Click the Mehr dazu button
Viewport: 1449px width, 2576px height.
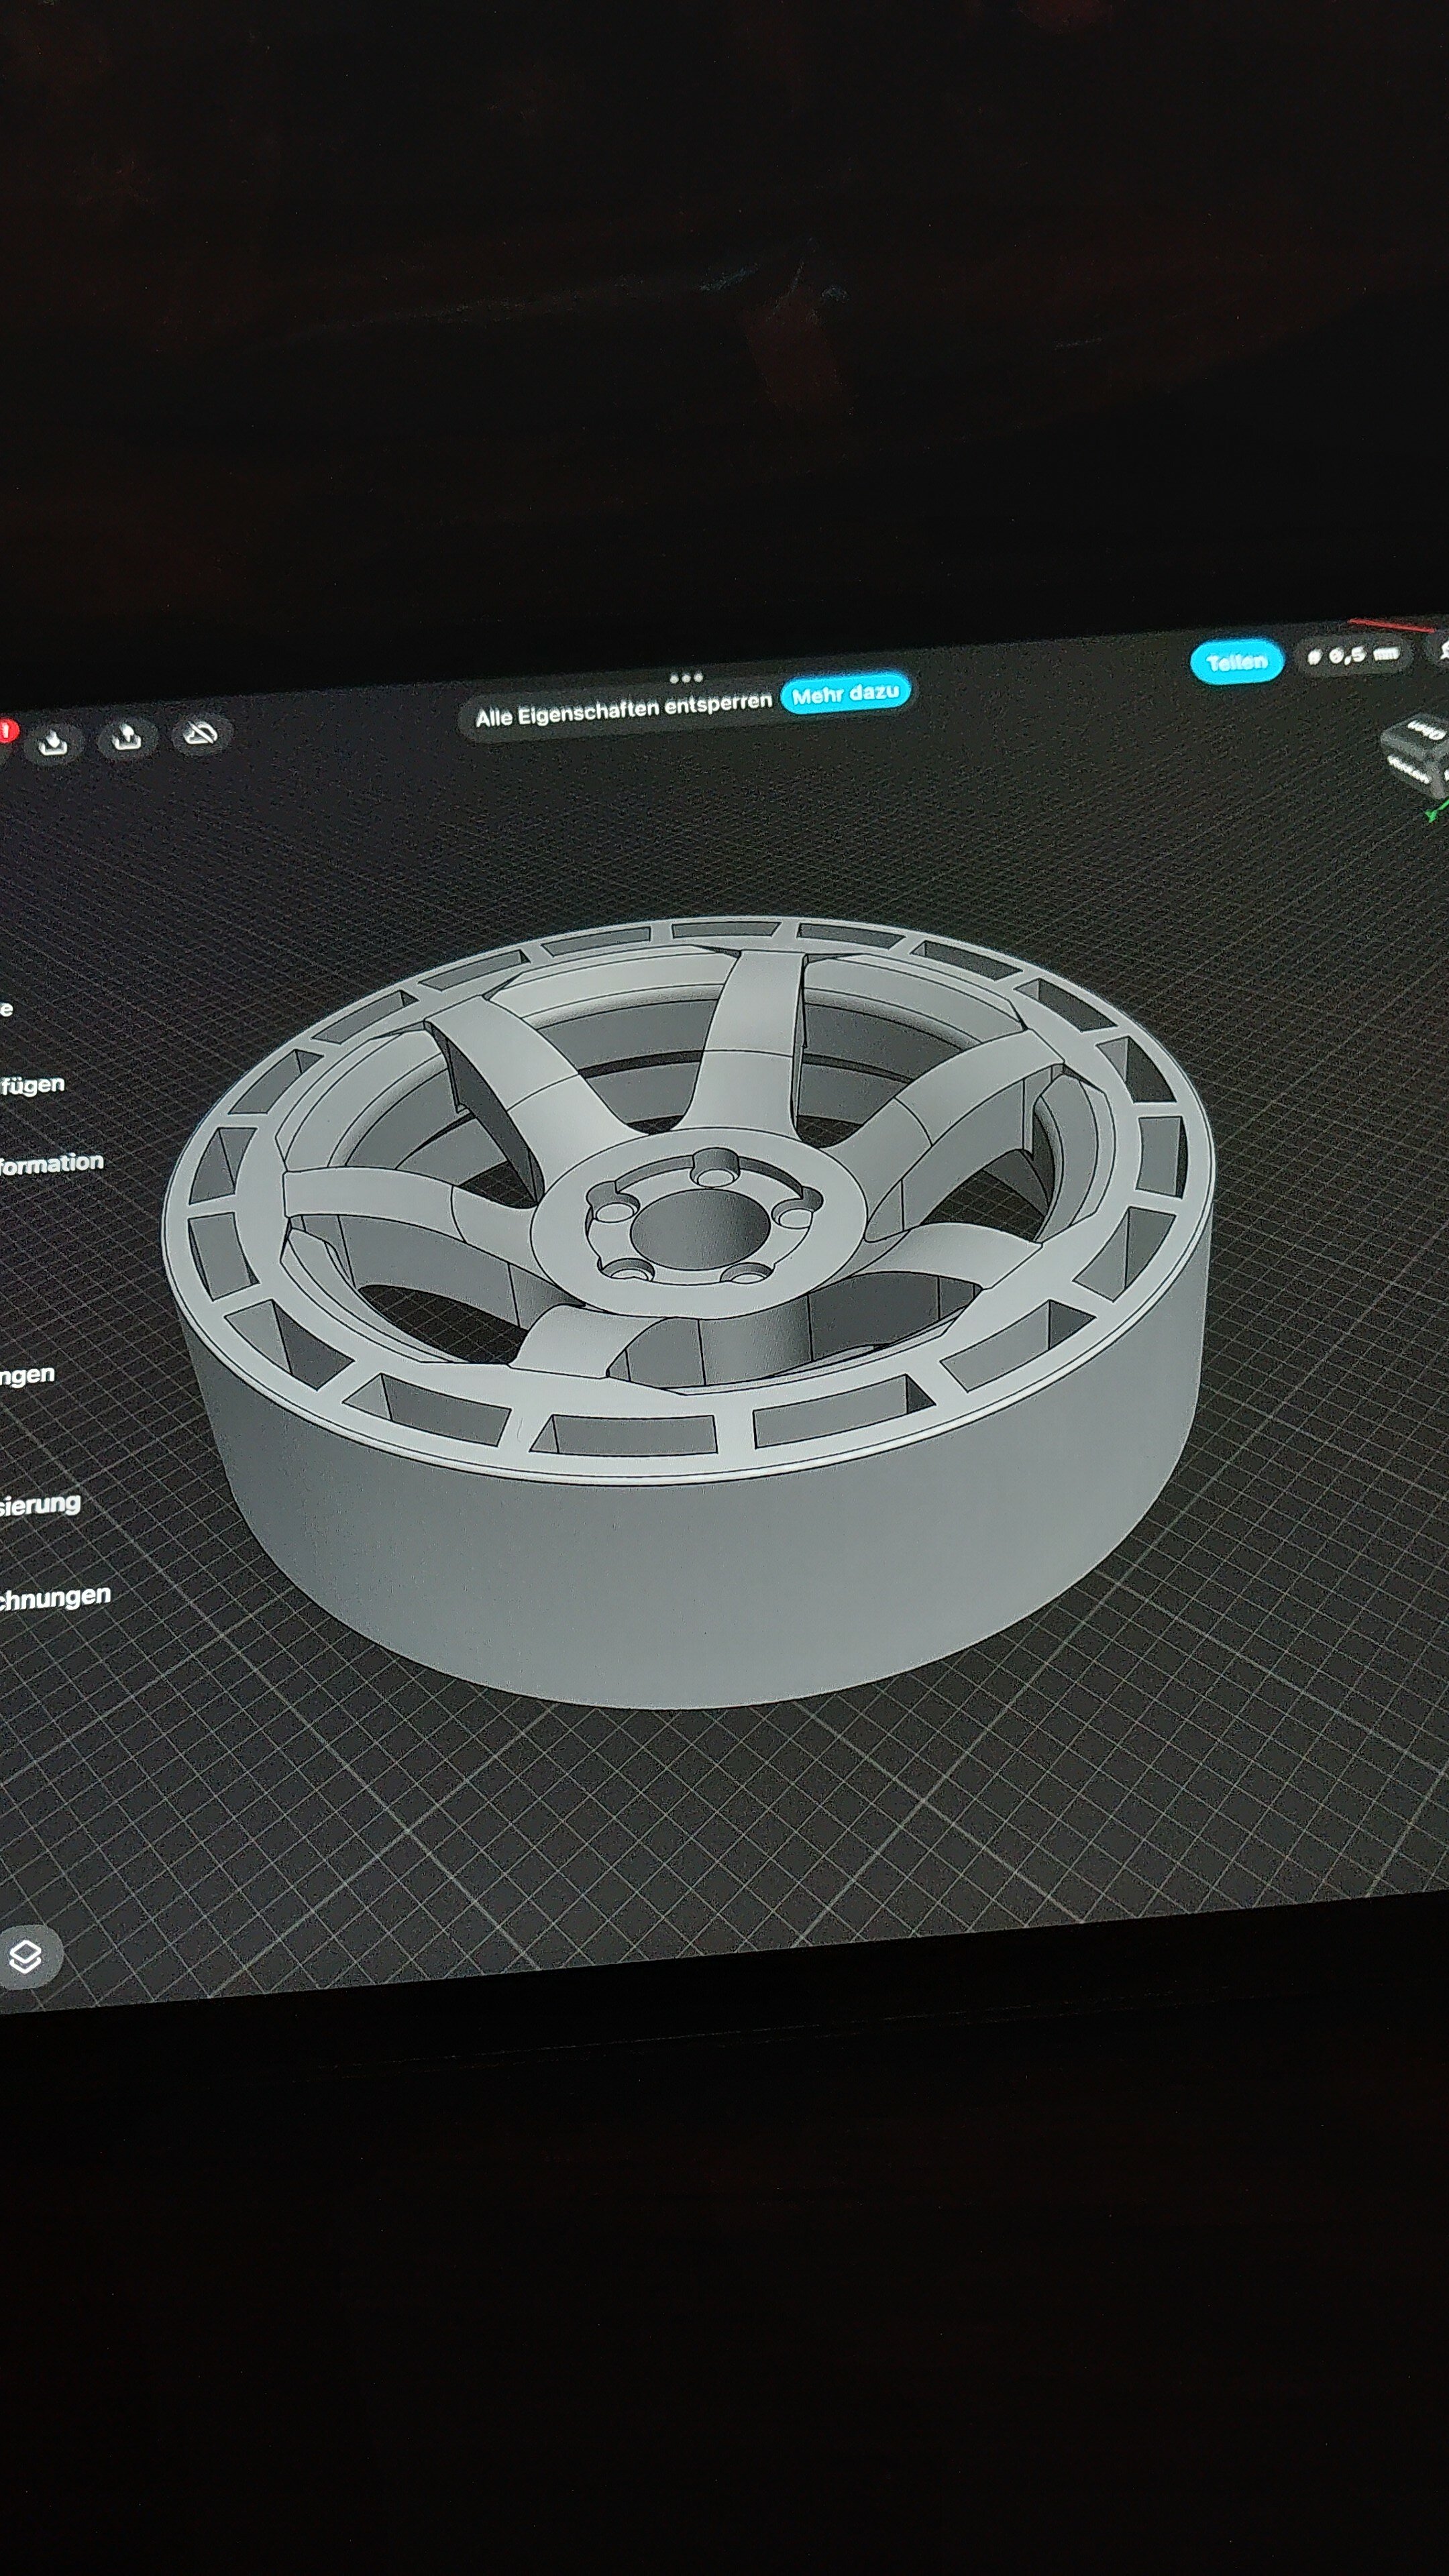(x=845, y=693)
